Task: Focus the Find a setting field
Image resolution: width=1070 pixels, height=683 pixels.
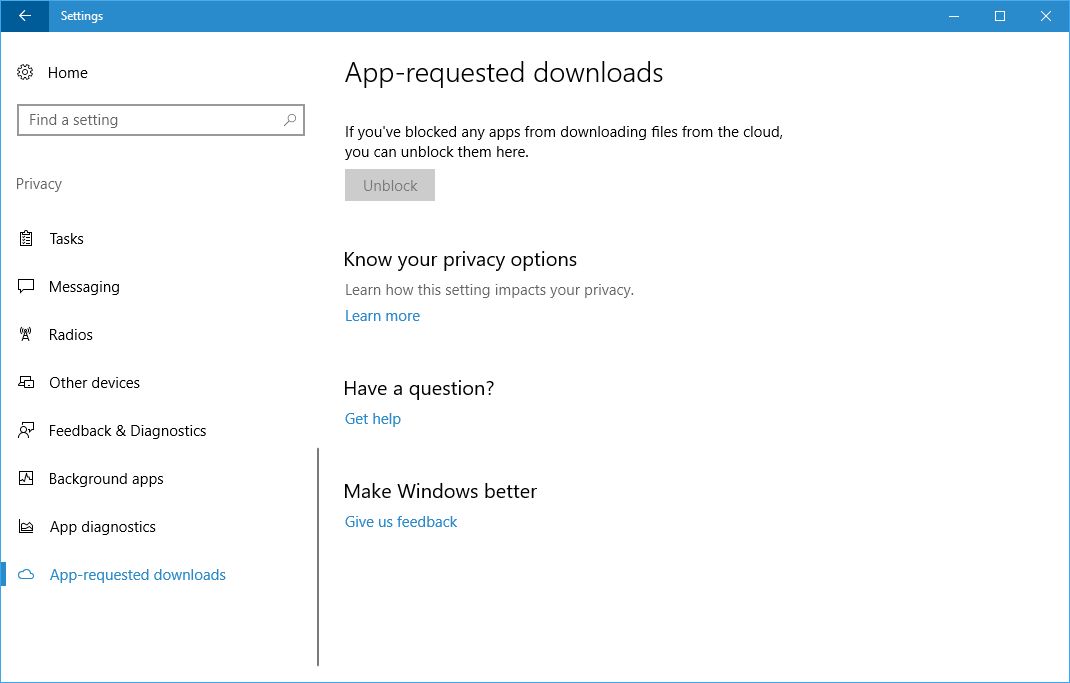Action: tap(160, 120)
